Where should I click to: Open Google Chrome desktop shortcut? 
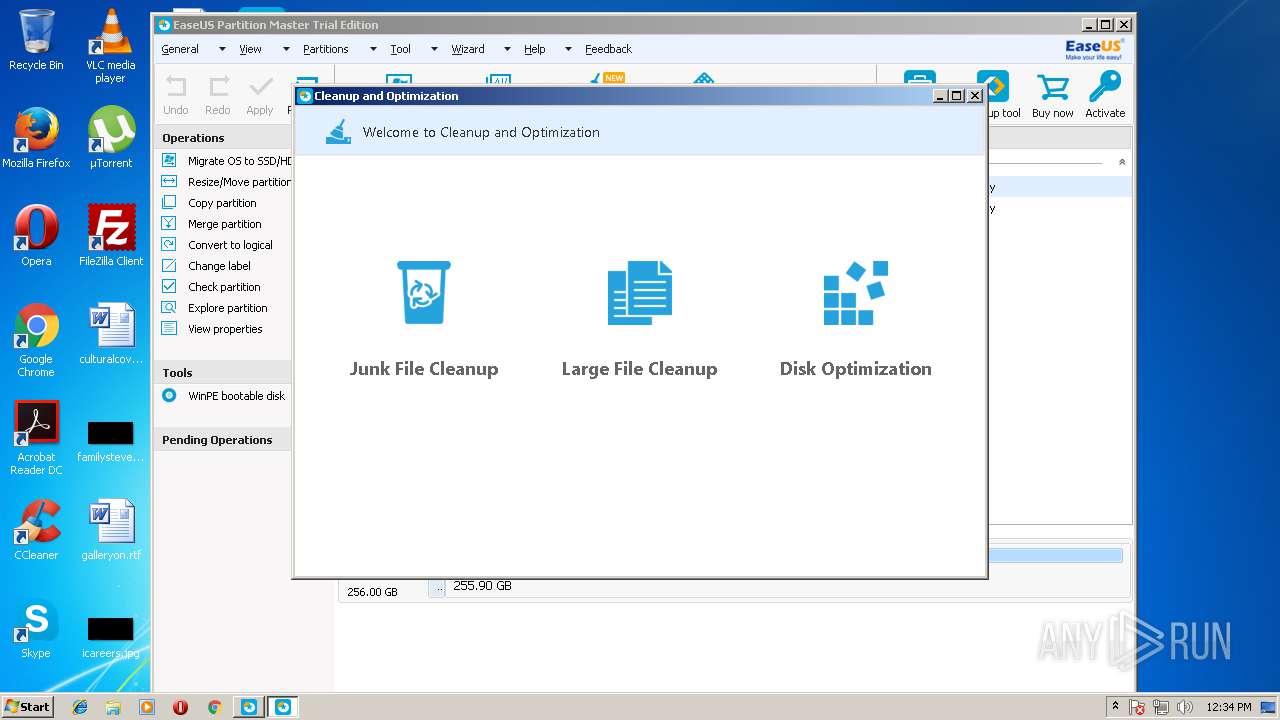pyautogui.click(x=36, y=340)
